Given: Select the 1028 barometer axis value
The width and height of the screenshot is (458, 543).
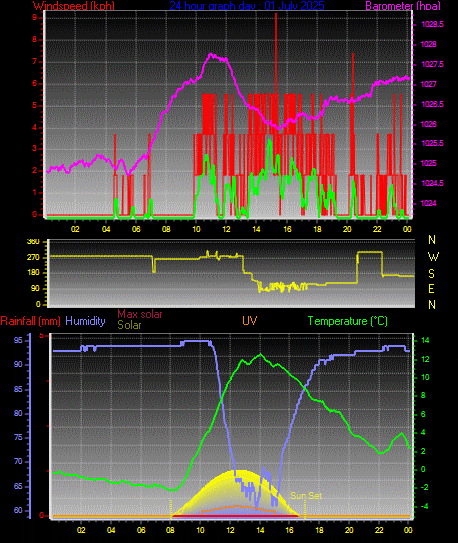Looking at the screenshot, I should [429, 44].
